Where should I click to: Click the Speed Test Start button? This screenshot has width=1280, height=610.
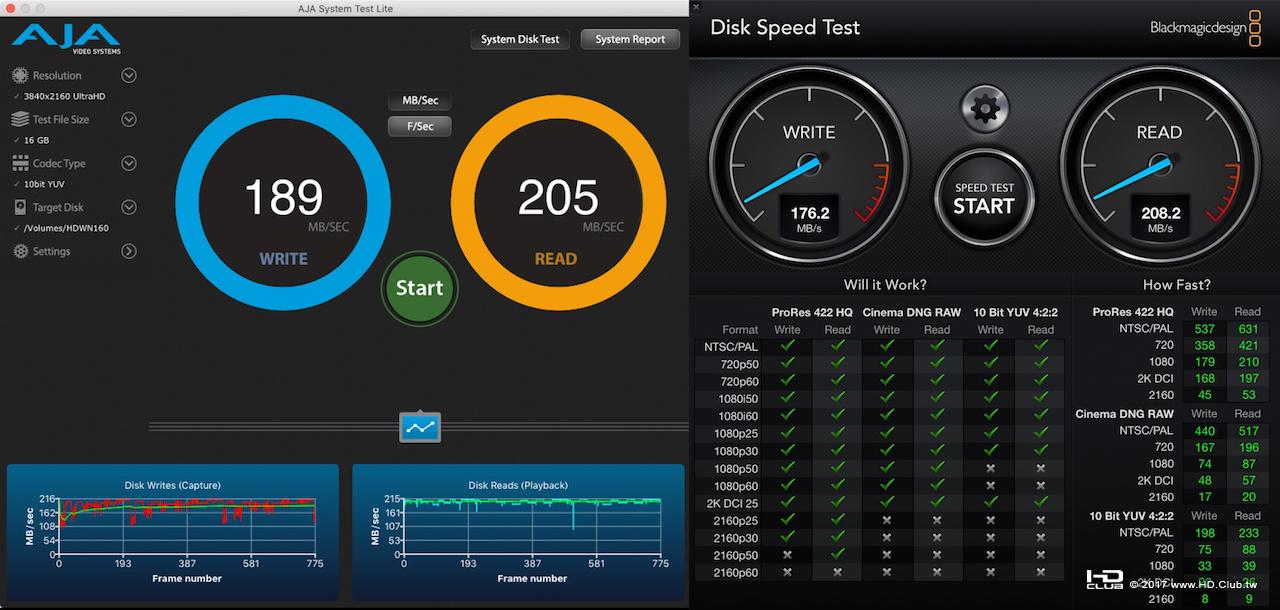[x=984, y=197]
